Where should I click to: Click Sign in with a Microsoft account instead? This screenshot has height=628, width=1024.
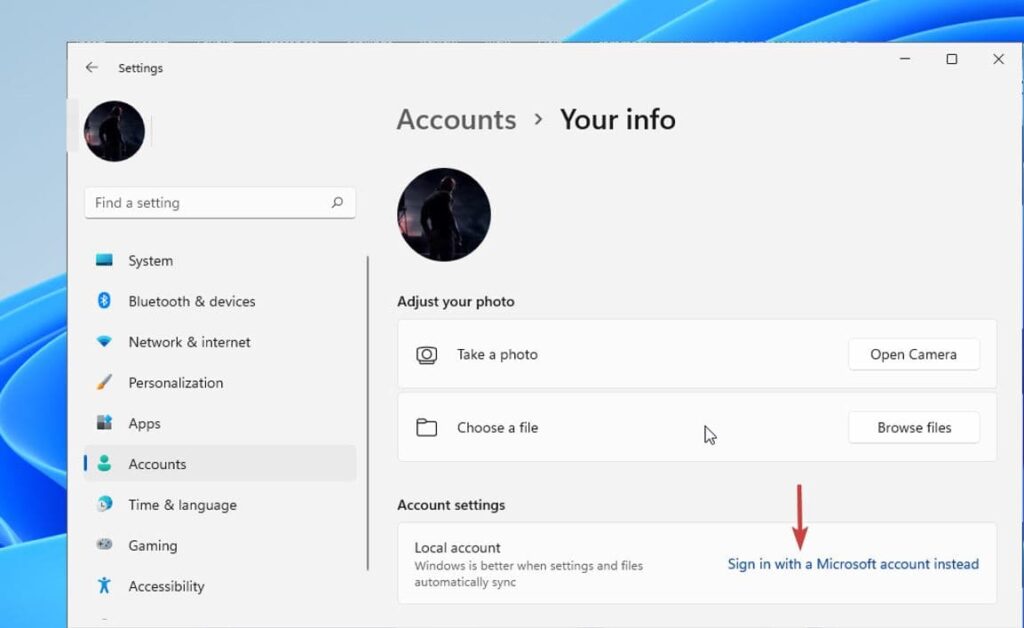coord(852,563)
